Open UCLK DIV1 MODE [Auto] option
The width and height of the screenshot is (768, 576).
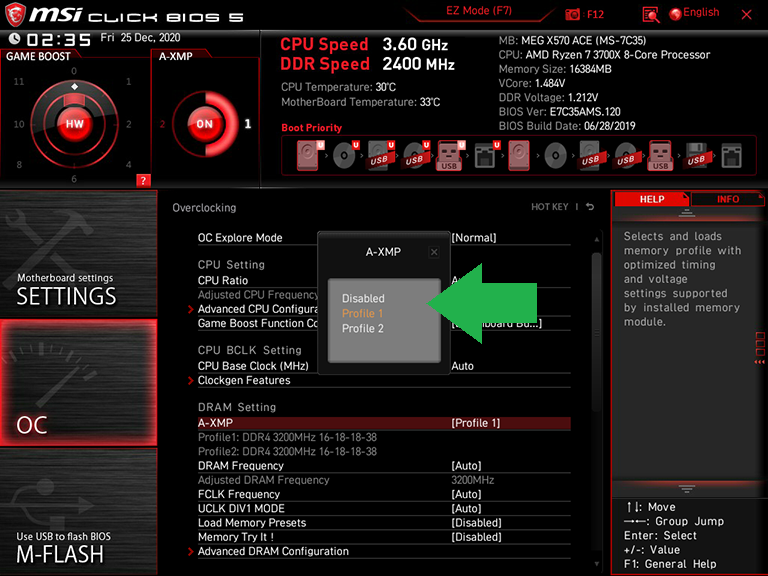point(384,508)
